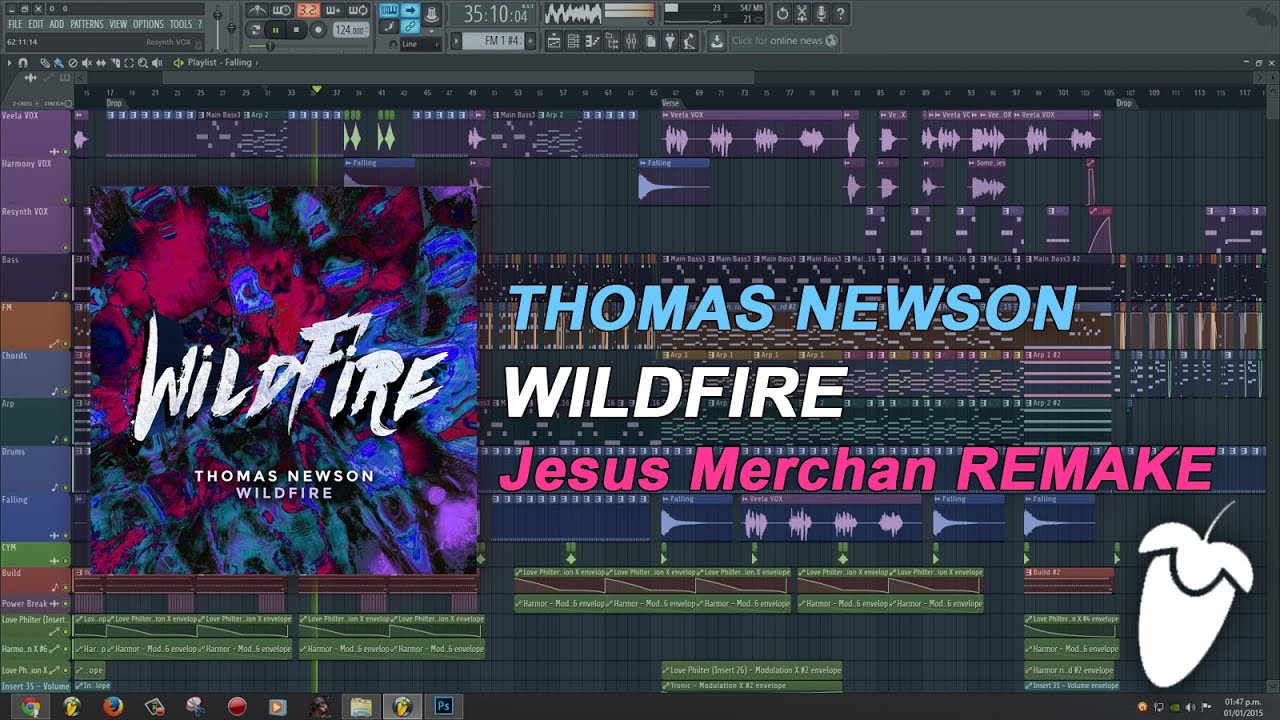Pause playback with the transport pause button
Image resolution: width=1280 pixels, height=720 pixels.
click(275, 30)
